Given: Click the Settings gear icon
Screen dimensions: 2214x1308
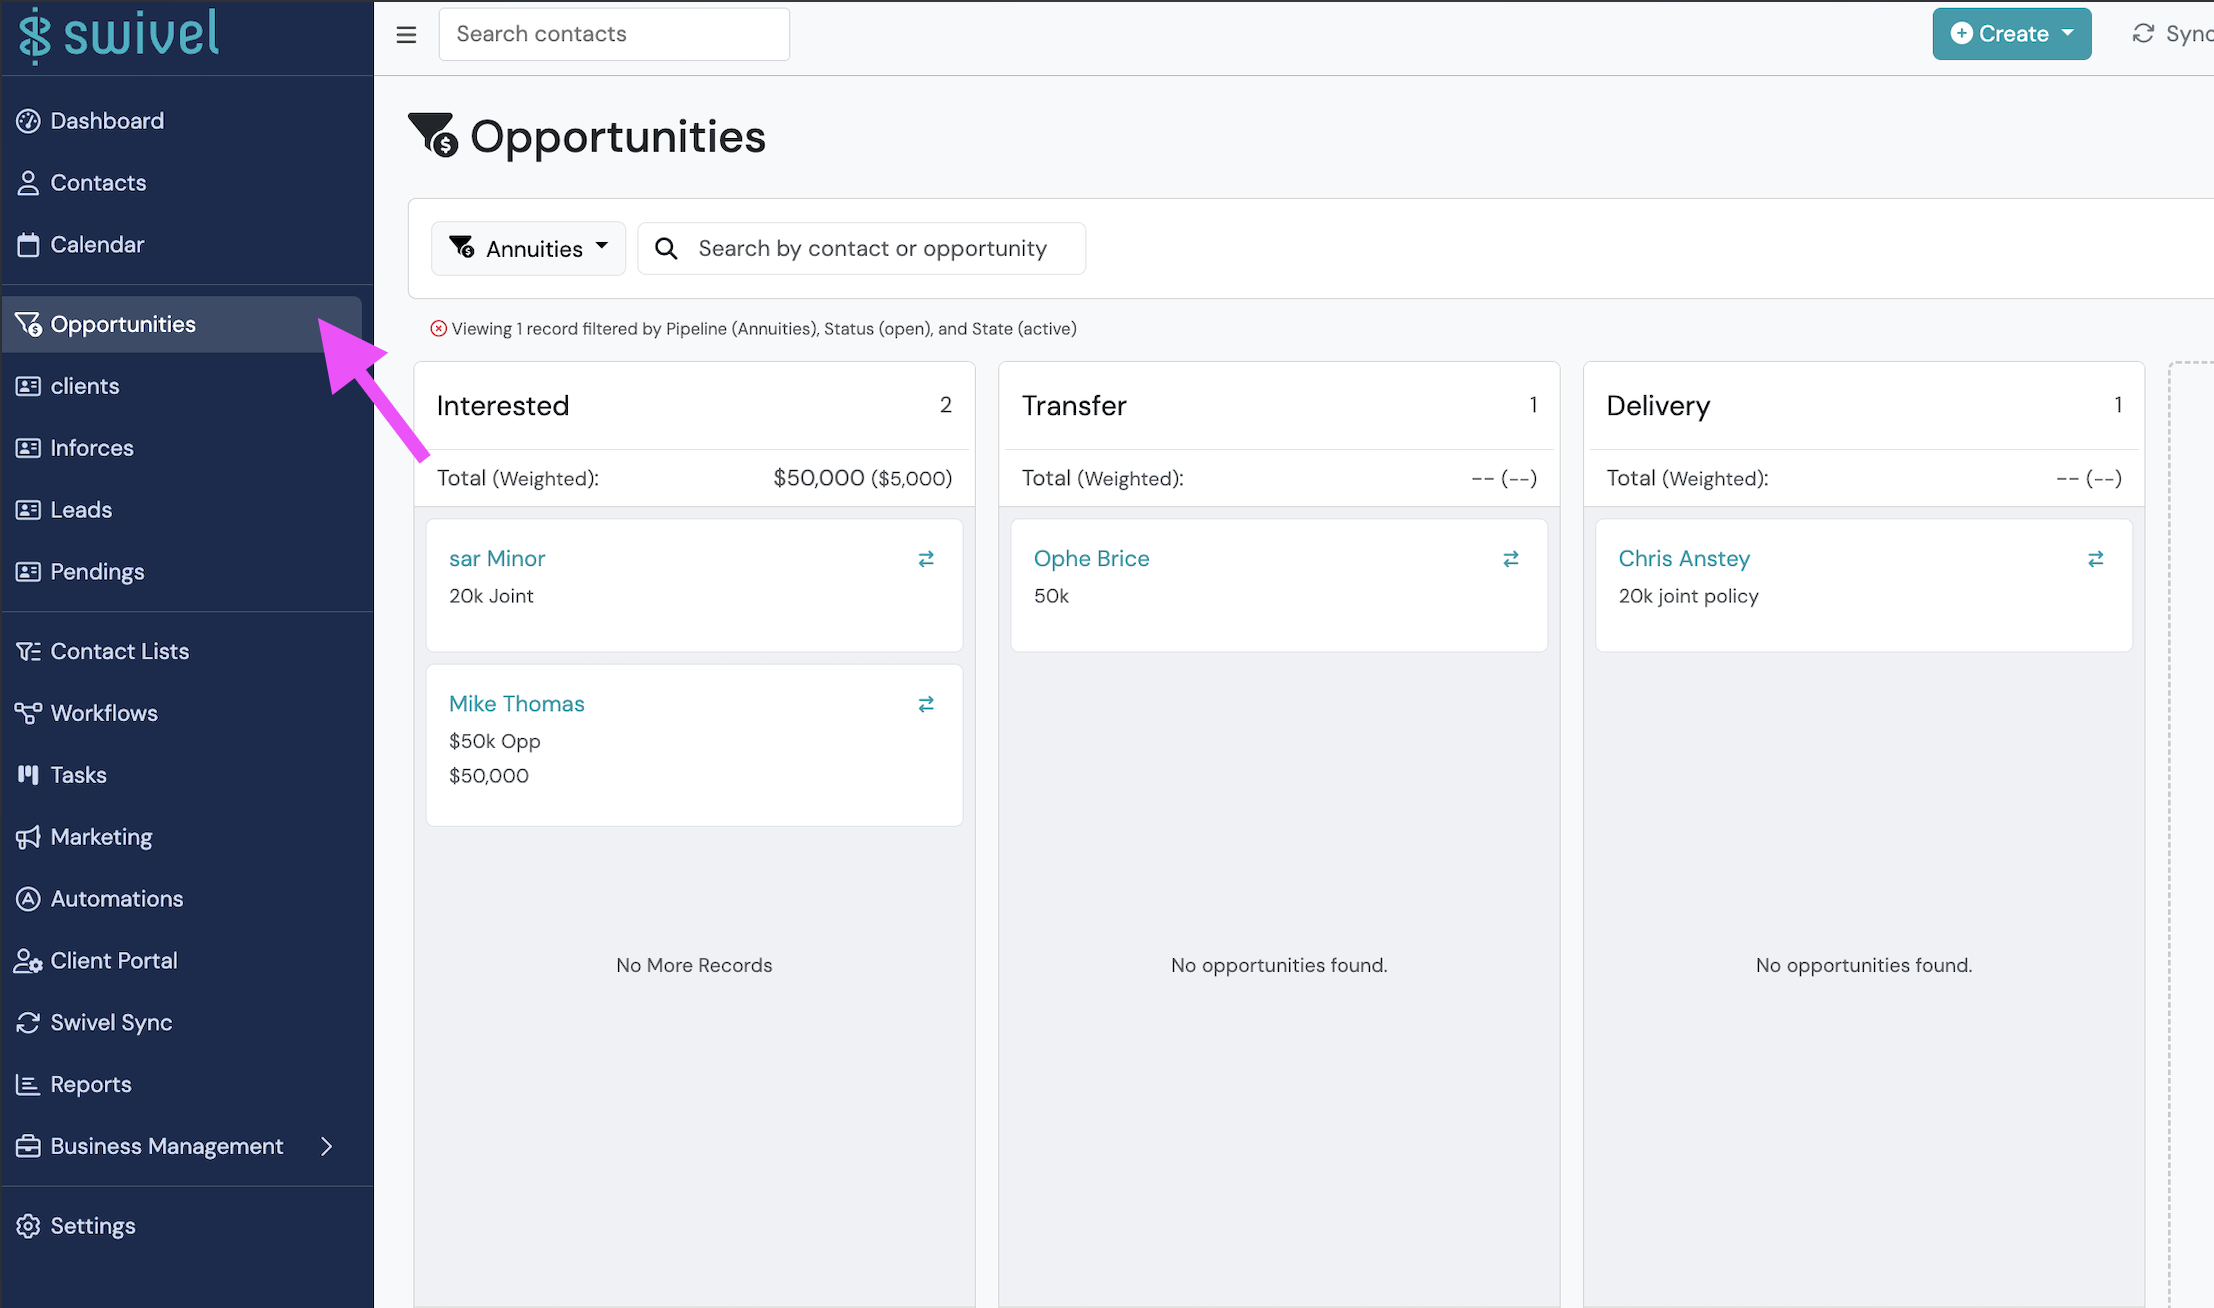Looking at the screenshot, I should 28,1226.
